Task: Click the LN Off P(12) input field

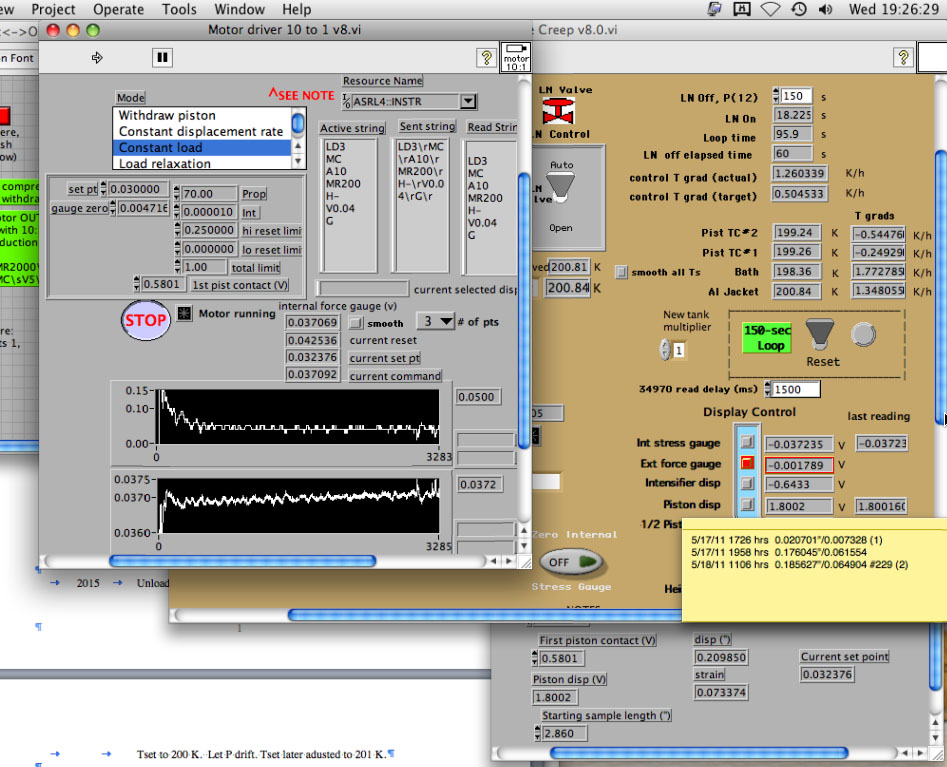Action: pyautogui.click(x=794, y=96)
